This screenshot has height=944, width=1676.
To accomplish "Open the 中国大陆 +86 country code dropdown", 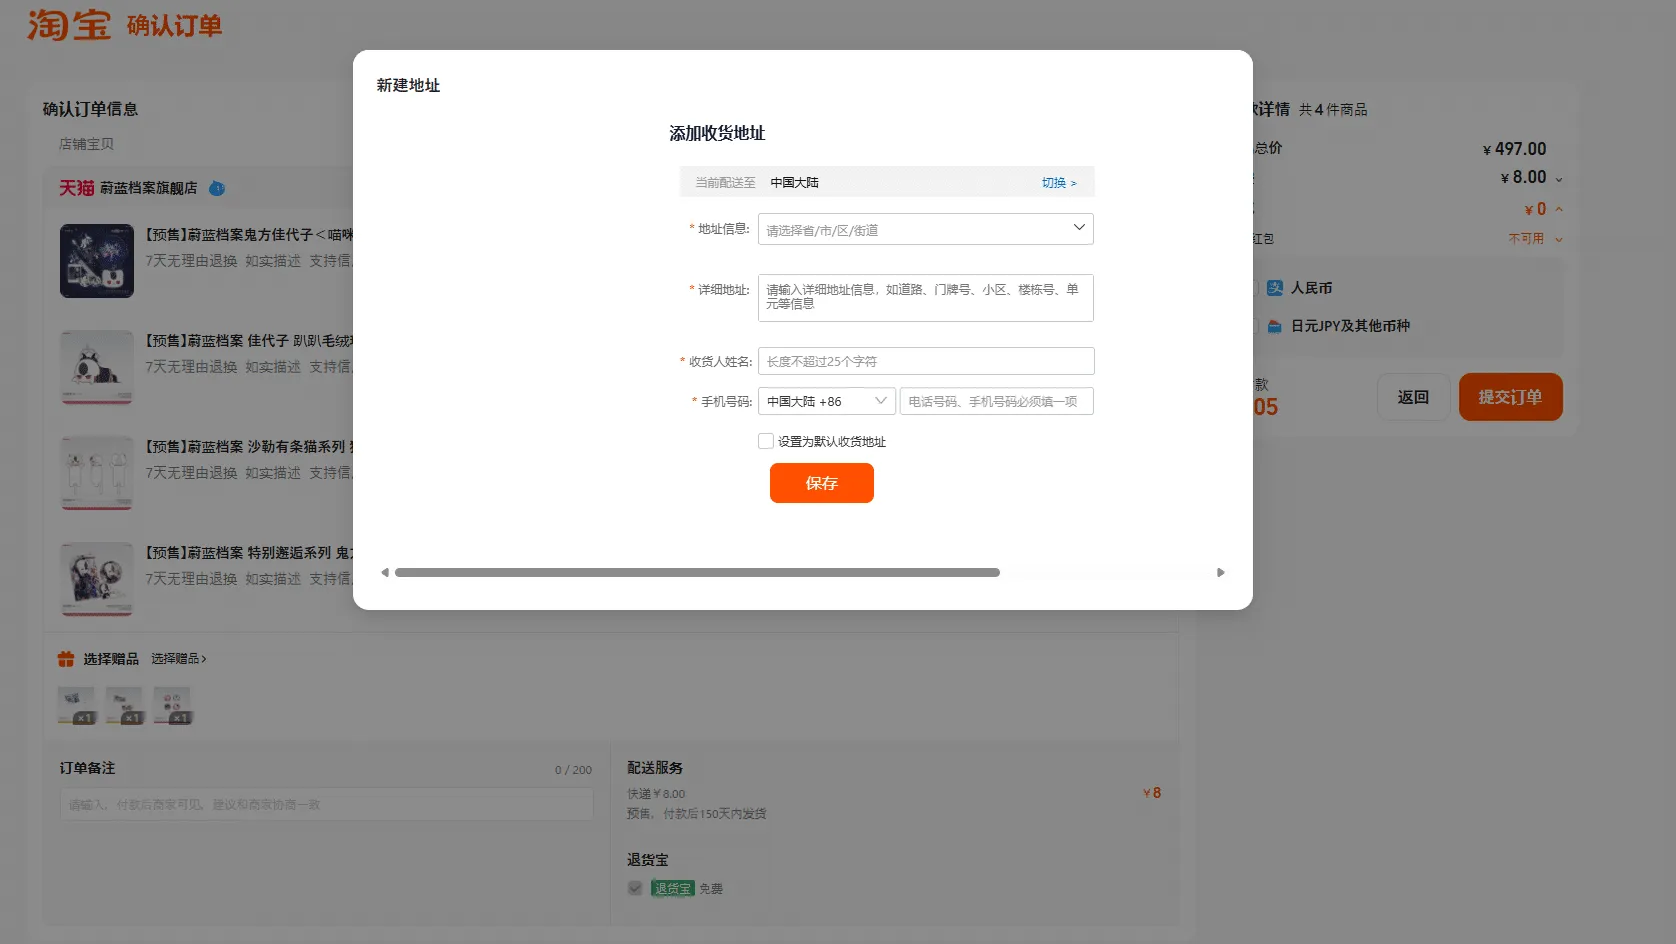I will tap(826, 401).
